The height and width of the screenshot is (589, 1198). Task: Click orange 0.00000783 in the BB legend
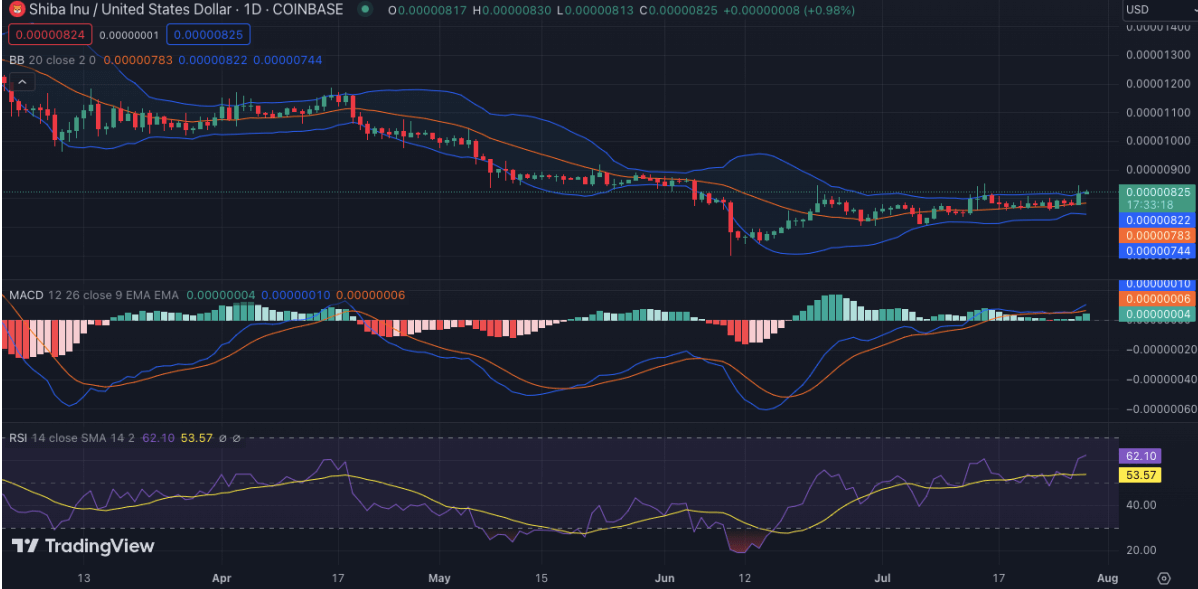(138, 60)
